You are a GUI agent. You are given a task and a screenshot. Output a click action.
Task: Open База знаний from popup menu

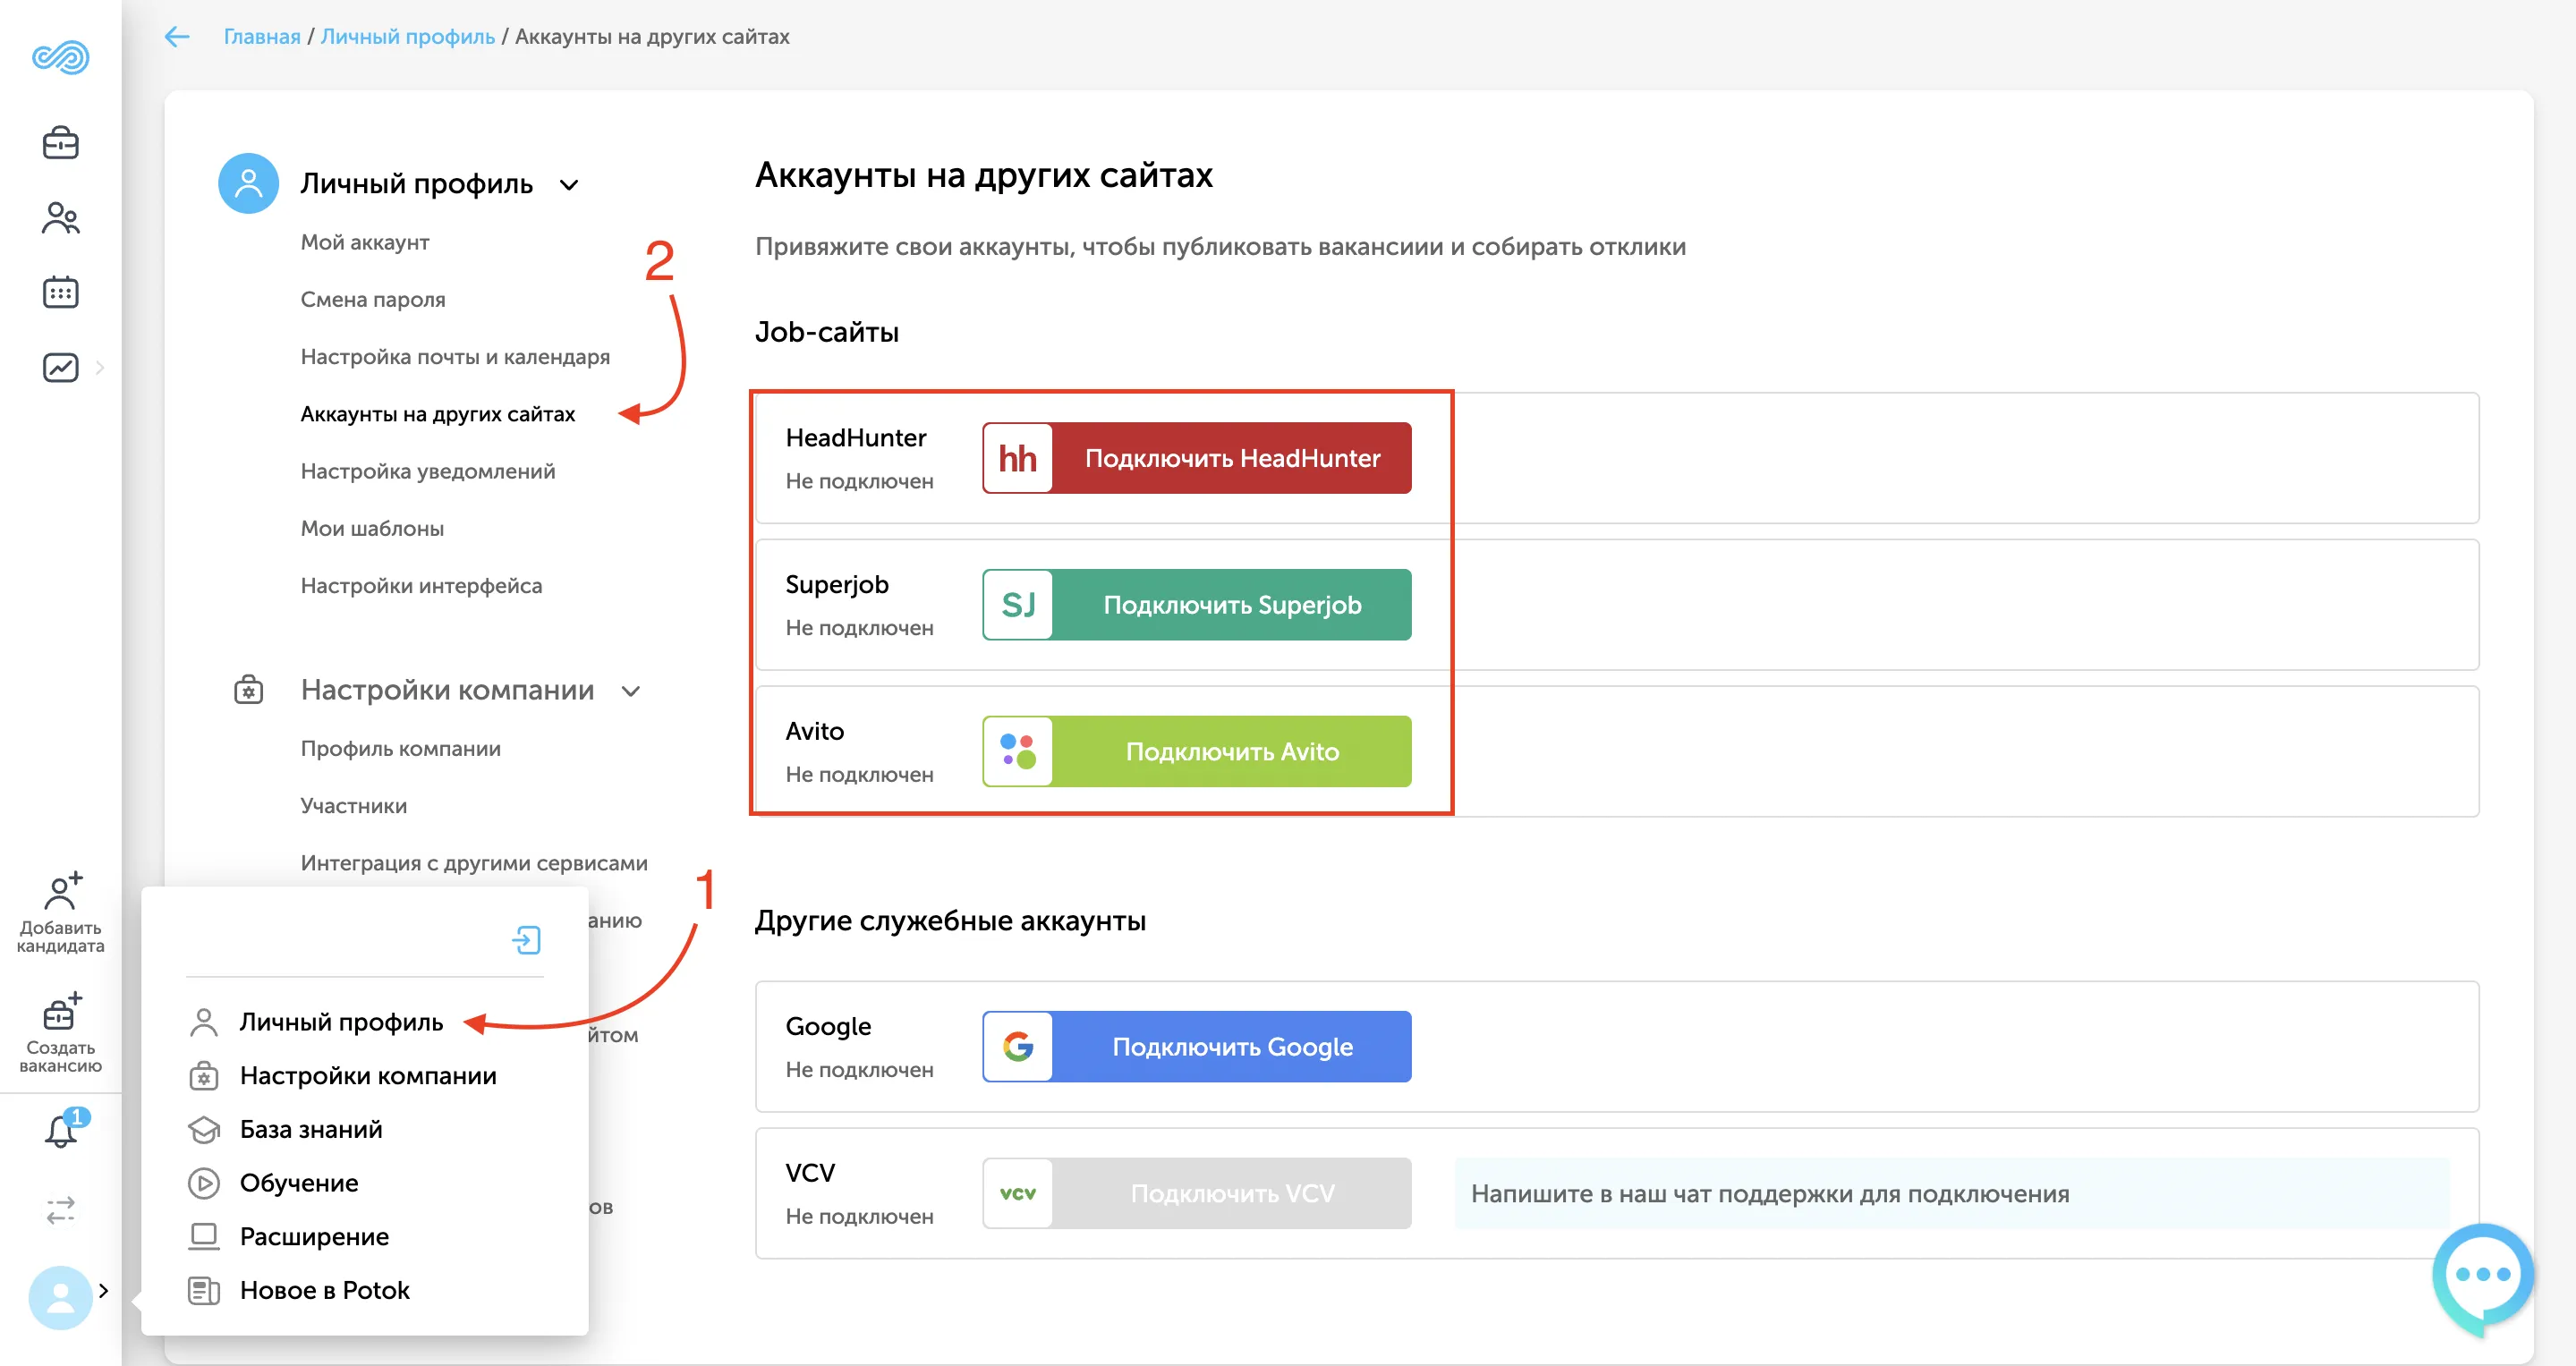(311, 1129)
